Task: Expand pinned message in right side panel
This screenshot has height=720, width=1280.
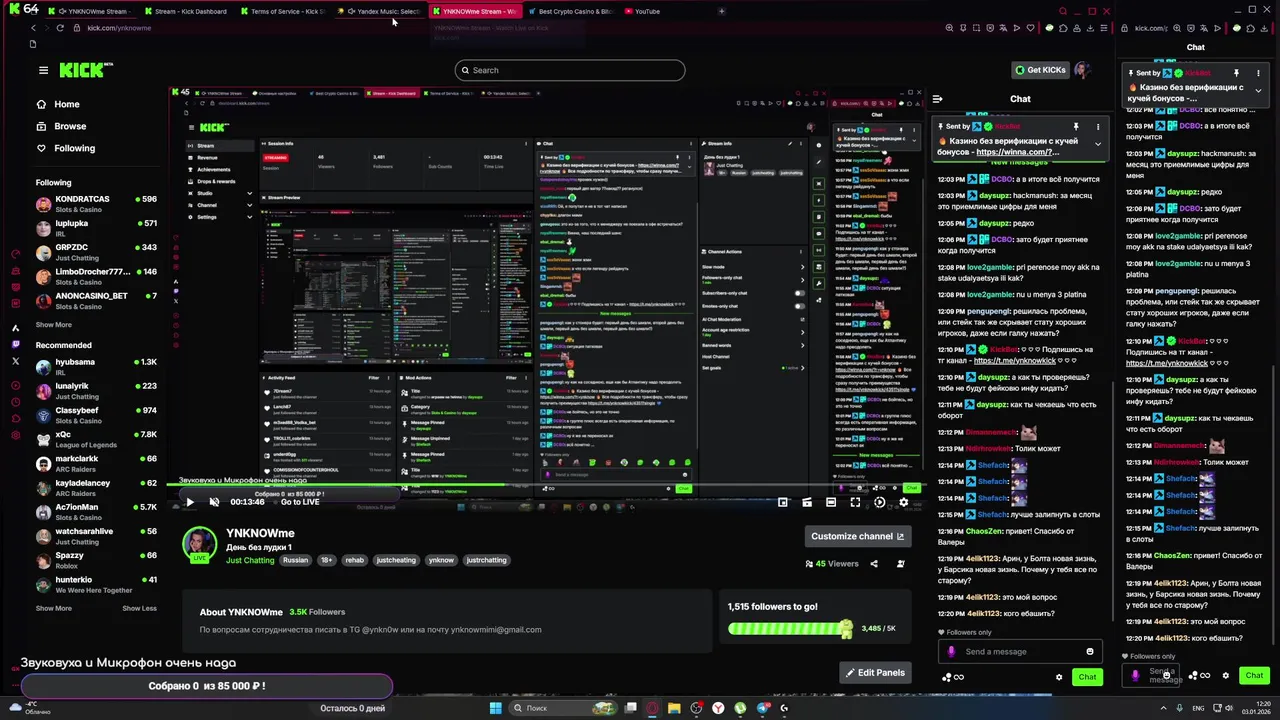Action: point(1258,91)
